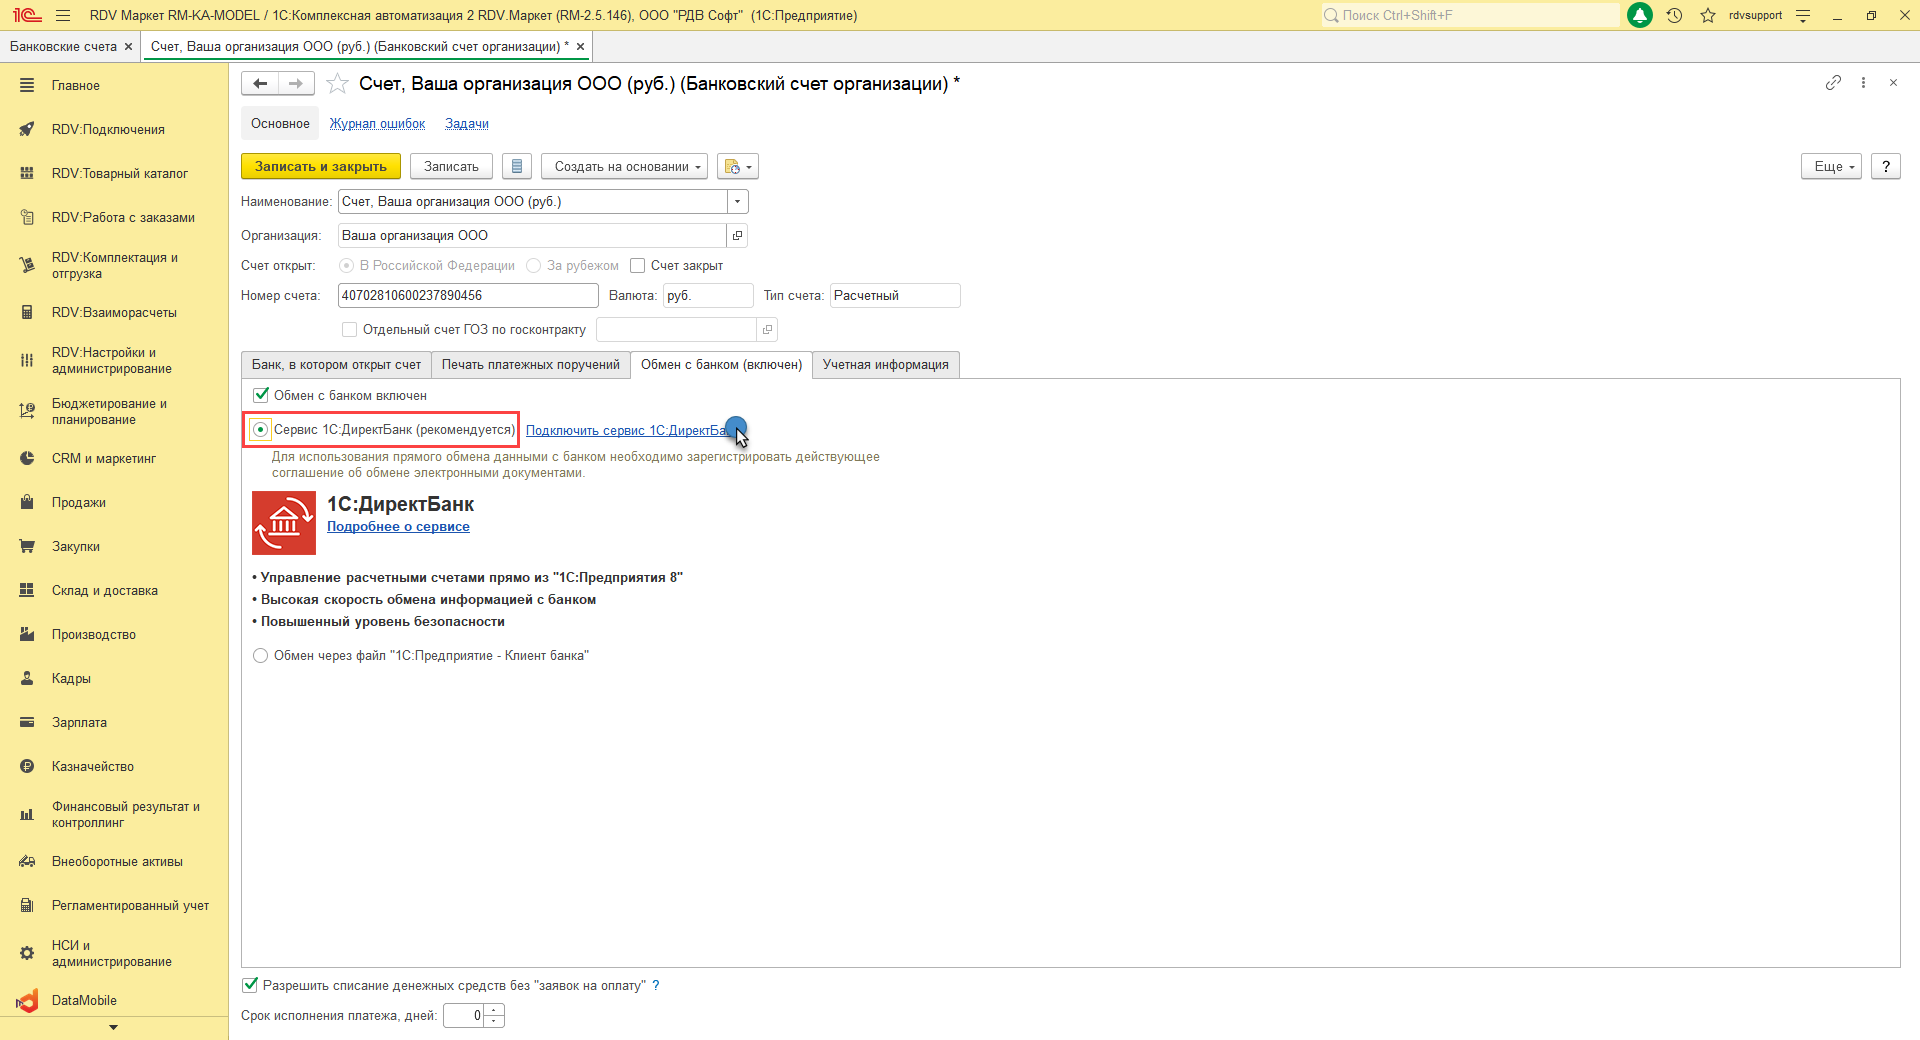
Task: Expand the Создать на основании dropdown
Action: 624,166
